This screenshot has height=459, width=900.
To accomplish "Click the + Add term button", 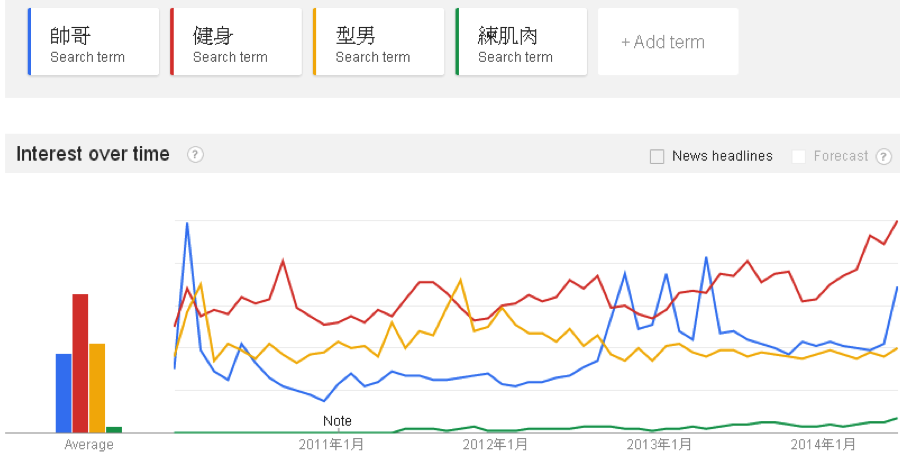I will point(667,42).
